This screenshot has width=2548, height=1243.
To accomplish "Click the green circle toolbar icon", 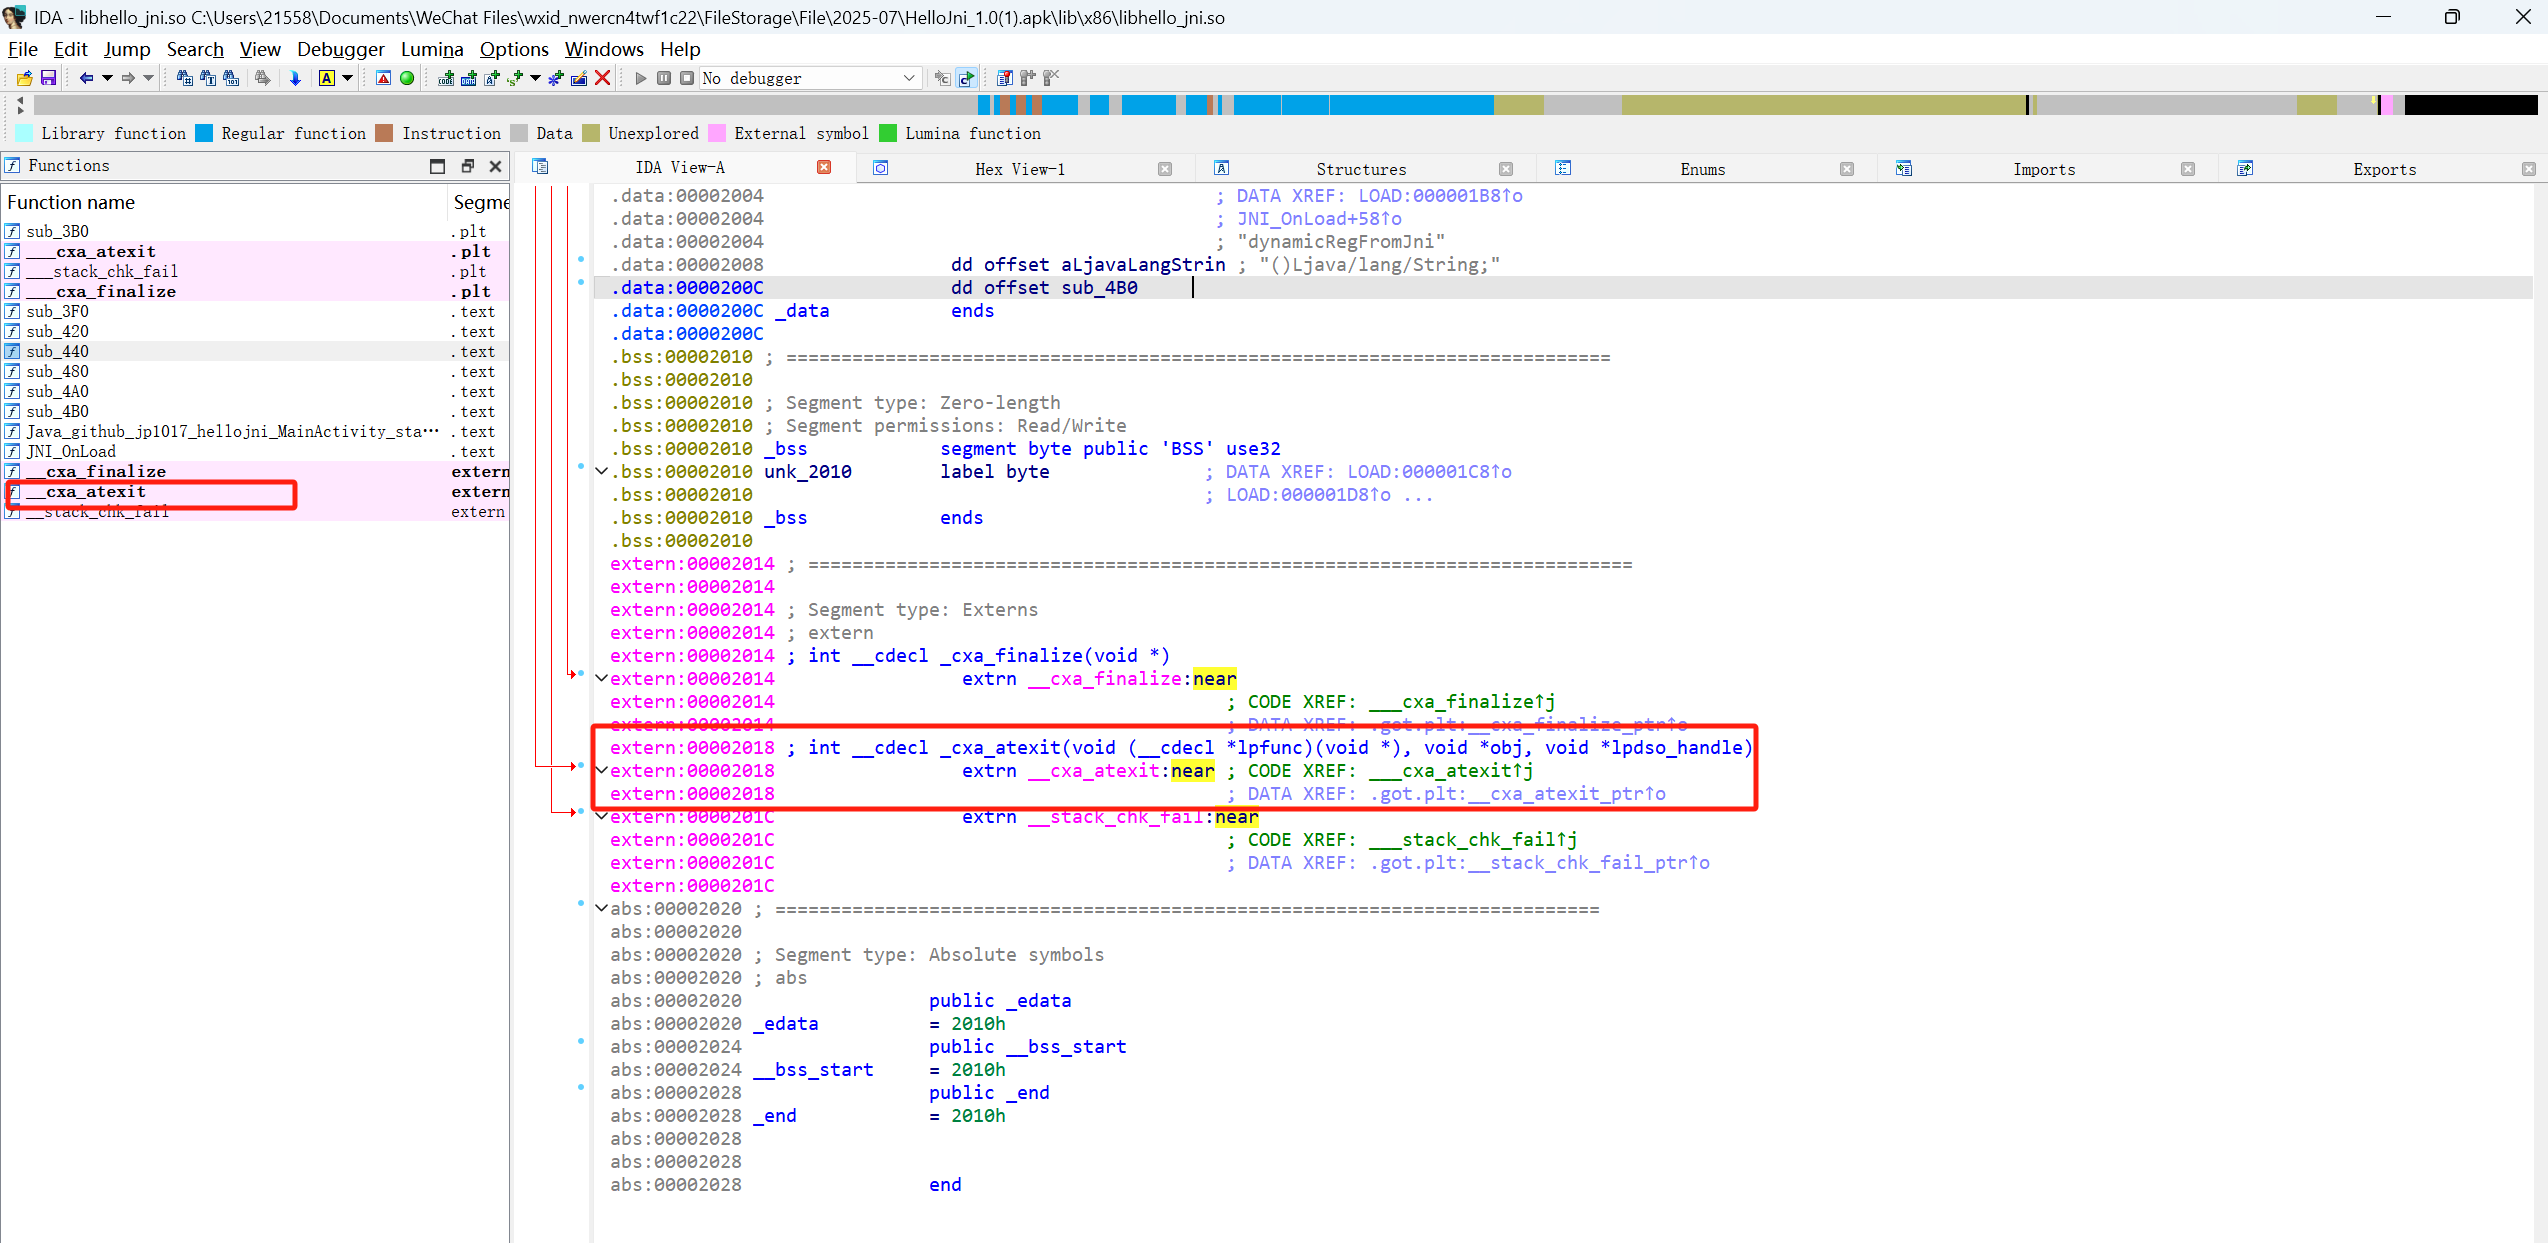I will click(407, 78).
